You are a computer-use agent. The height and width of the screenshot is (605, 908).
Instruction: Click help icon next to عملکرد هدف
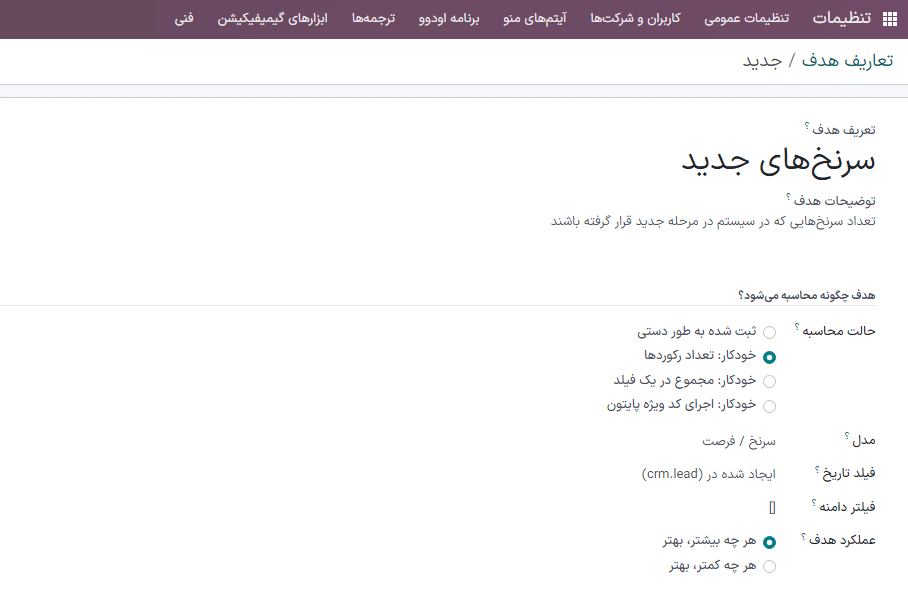804,535
